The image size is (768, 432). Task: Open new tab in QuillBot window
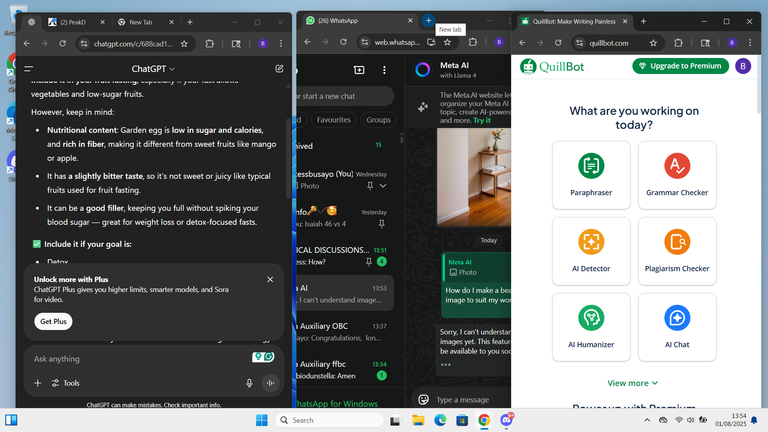[644, 22]
